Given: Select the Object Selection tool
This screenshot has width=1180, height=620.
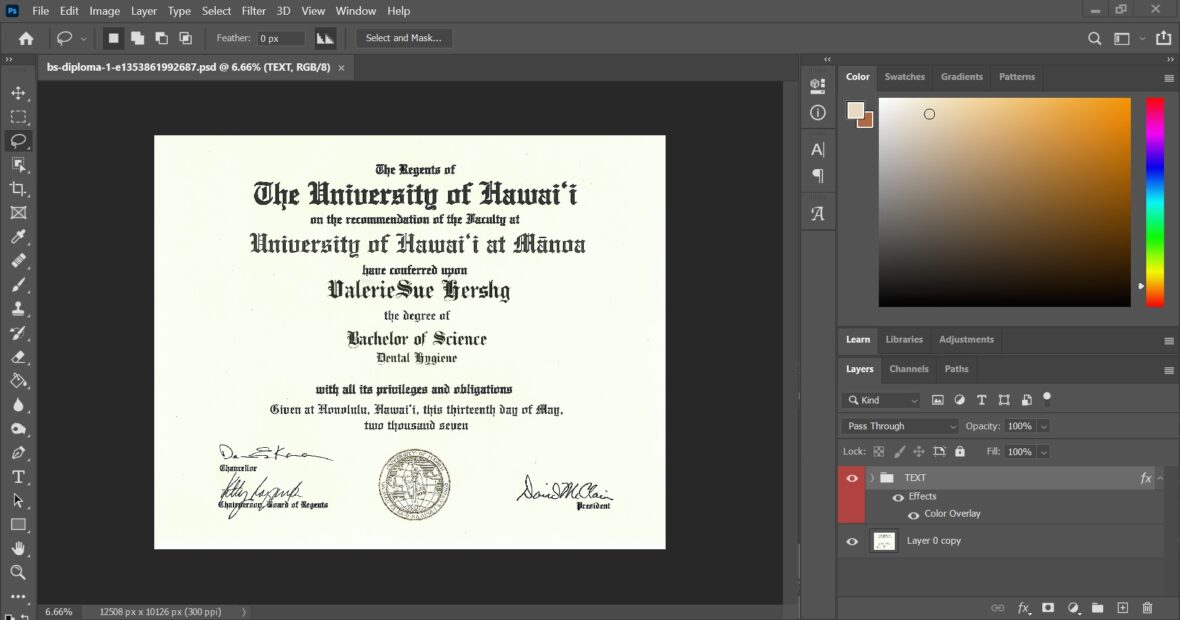Looking at the screenshot, I should point(18,165).
